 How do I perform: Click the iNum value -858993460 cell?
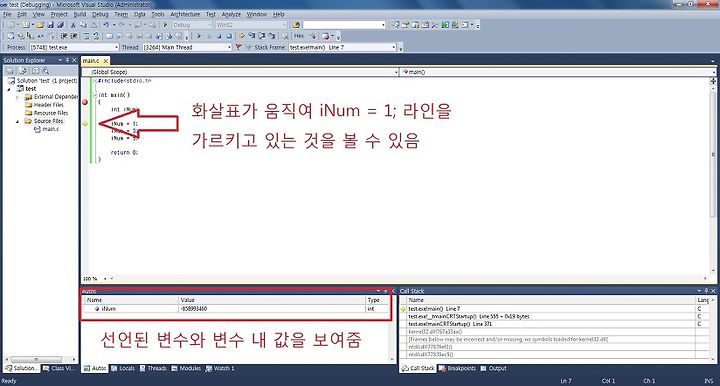[x=272, y=309]
